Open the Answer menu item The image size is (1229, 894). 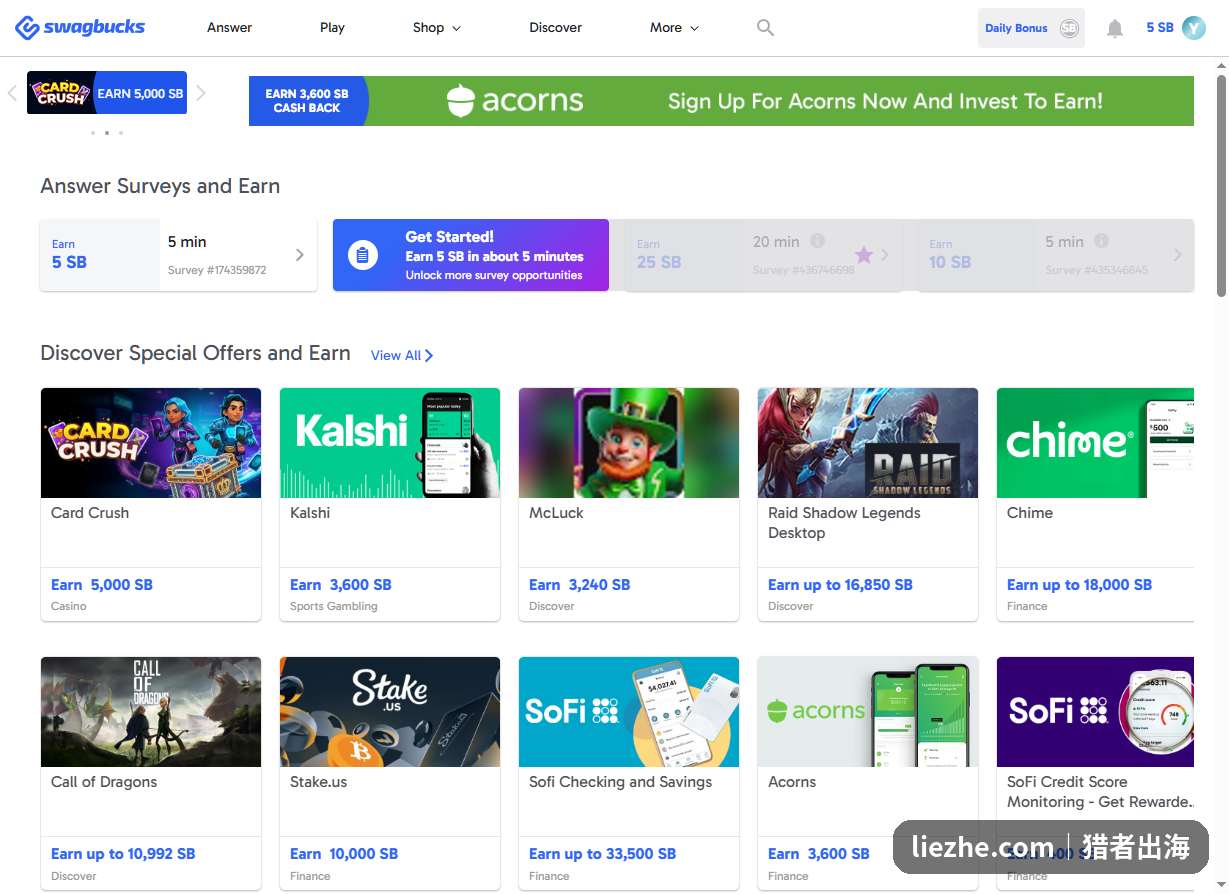click(229, 28)
